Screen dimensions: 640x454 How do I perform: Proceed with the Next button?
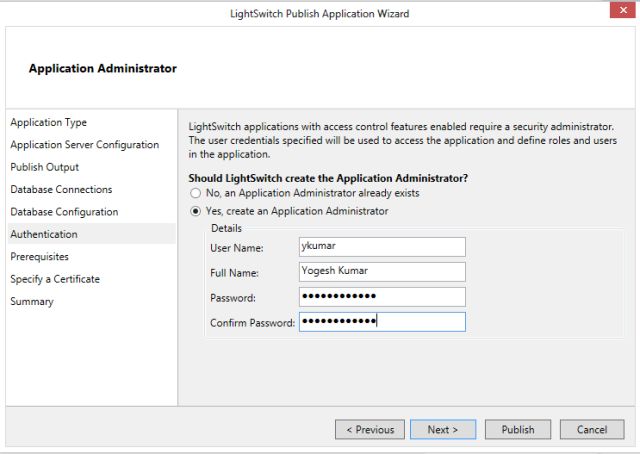443,430
